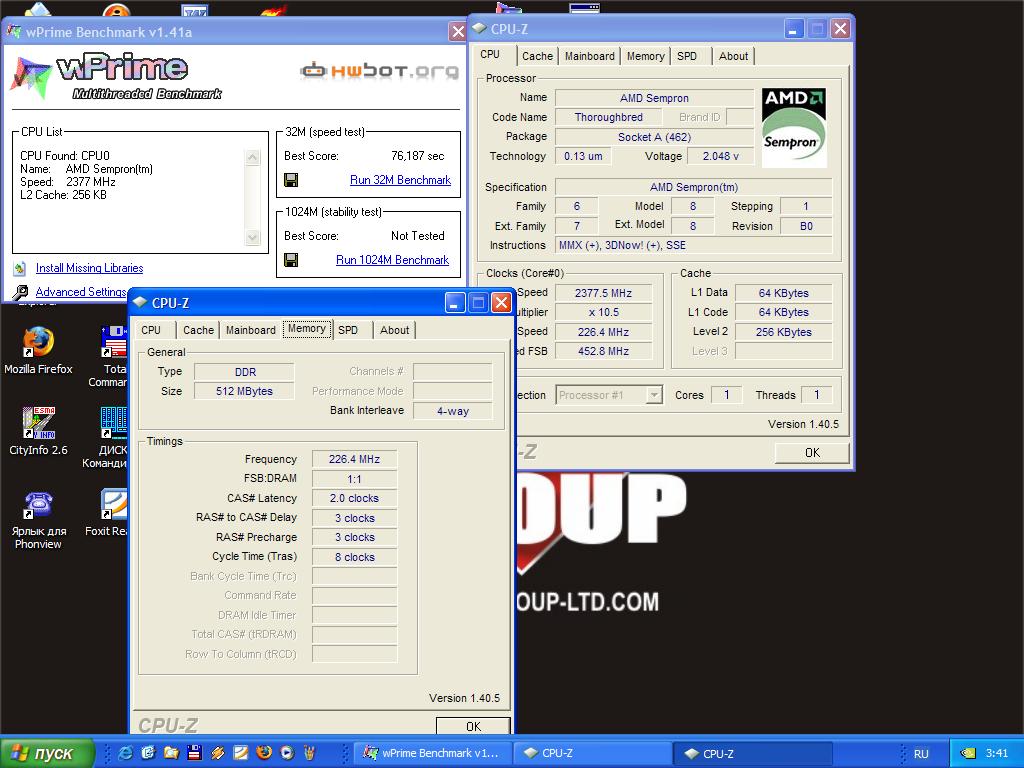The image size is (1024, 768).
Task: Click the Core Speed value 2377.5 MHz
Action: 603,293
